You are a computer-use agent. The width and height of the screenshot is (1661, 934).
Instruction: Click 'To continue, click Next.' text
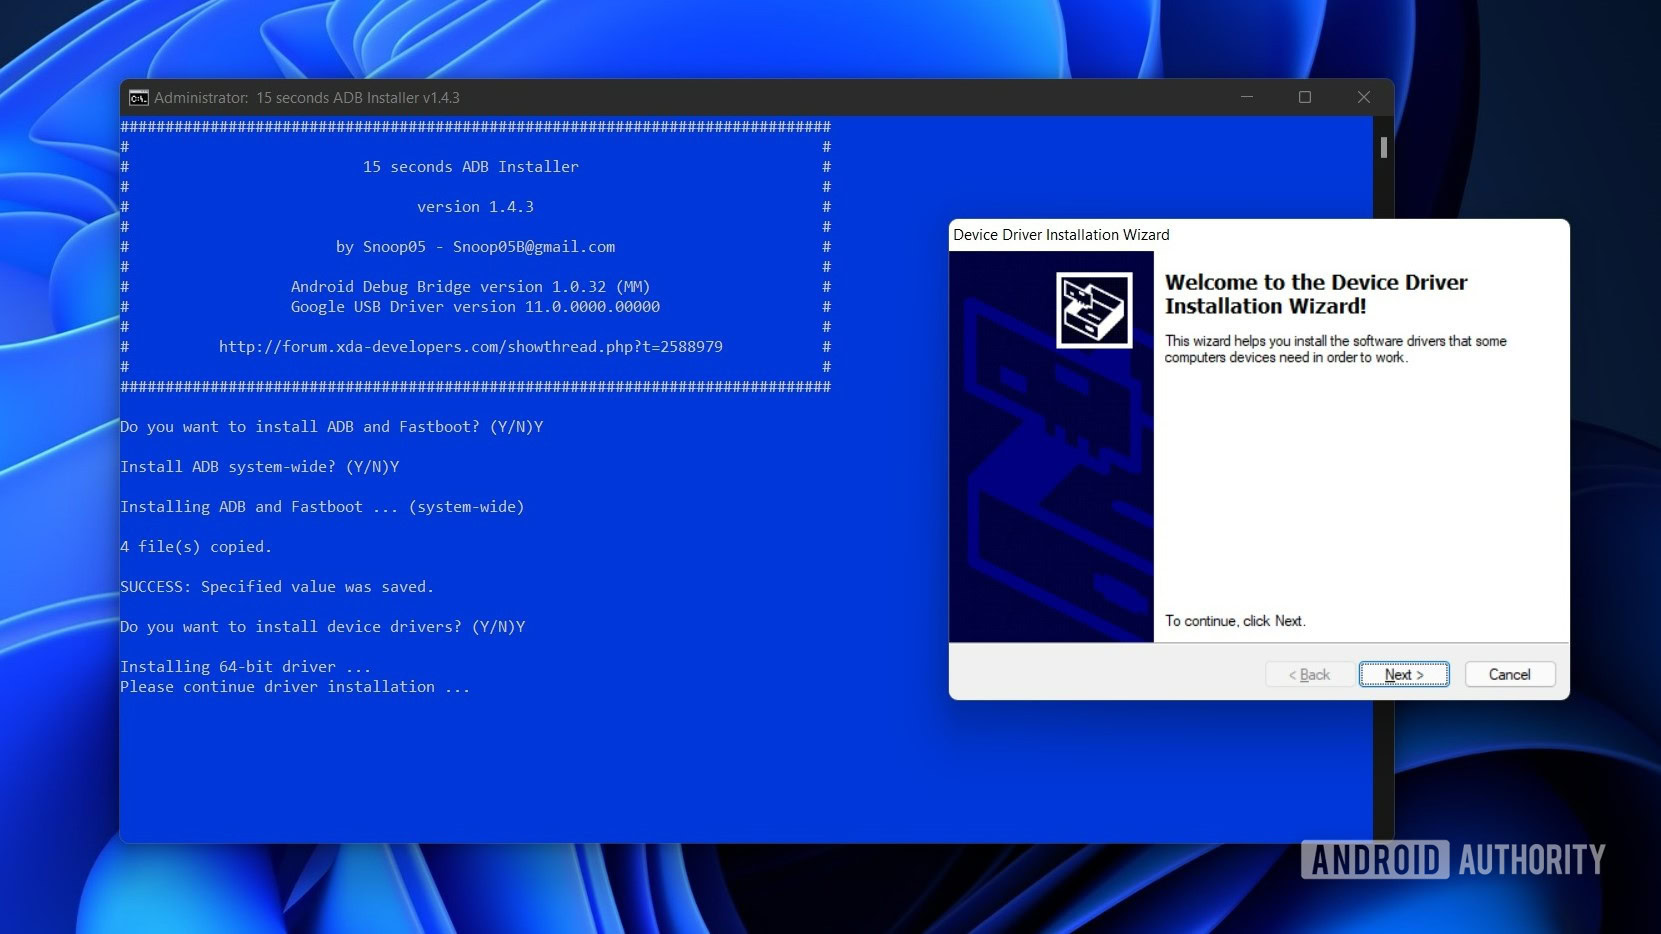(1235, 621)
